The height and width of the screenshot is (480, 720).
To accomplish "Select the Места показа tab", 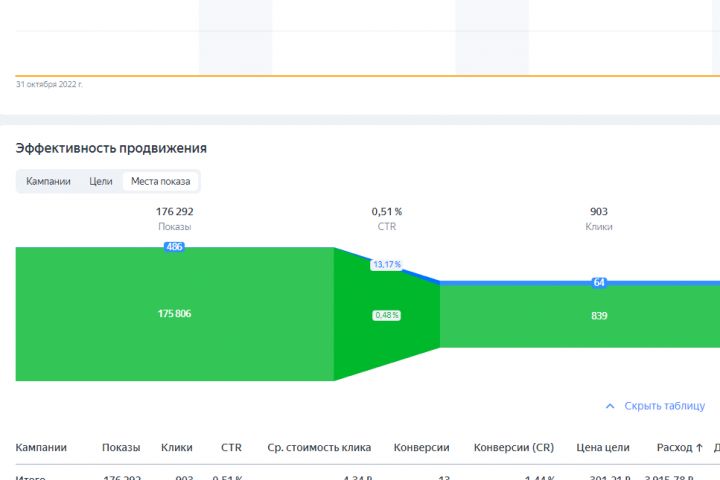I will 160,181.
